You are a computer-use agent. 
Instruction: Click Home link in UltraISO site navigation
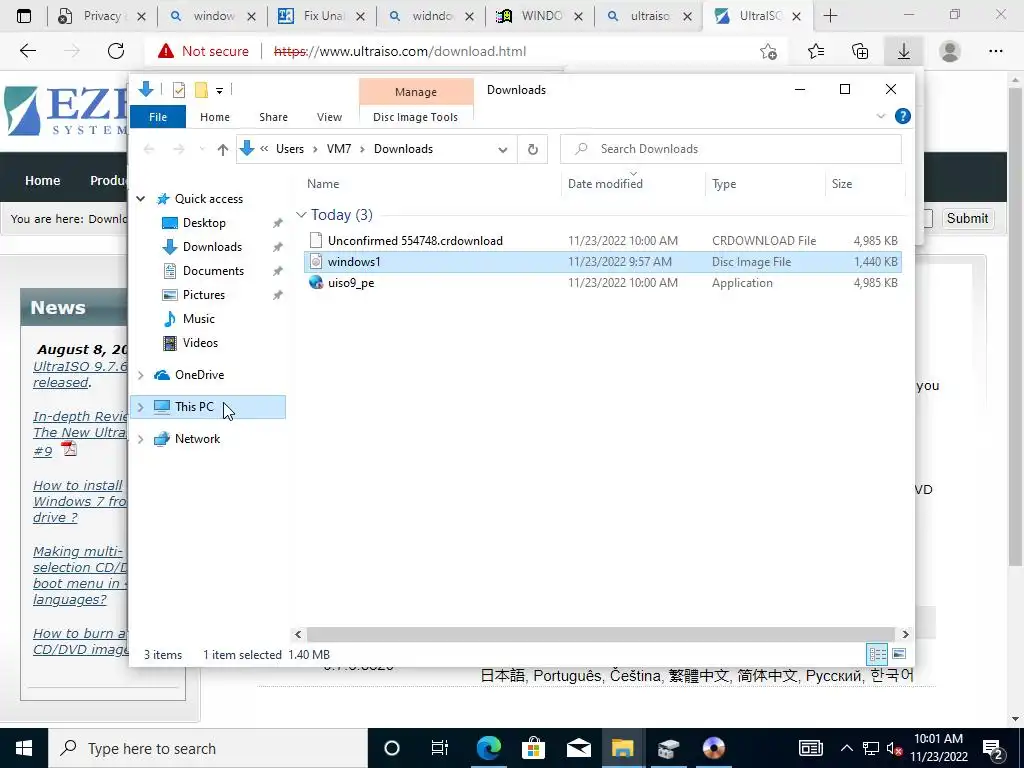click(42, 181)
